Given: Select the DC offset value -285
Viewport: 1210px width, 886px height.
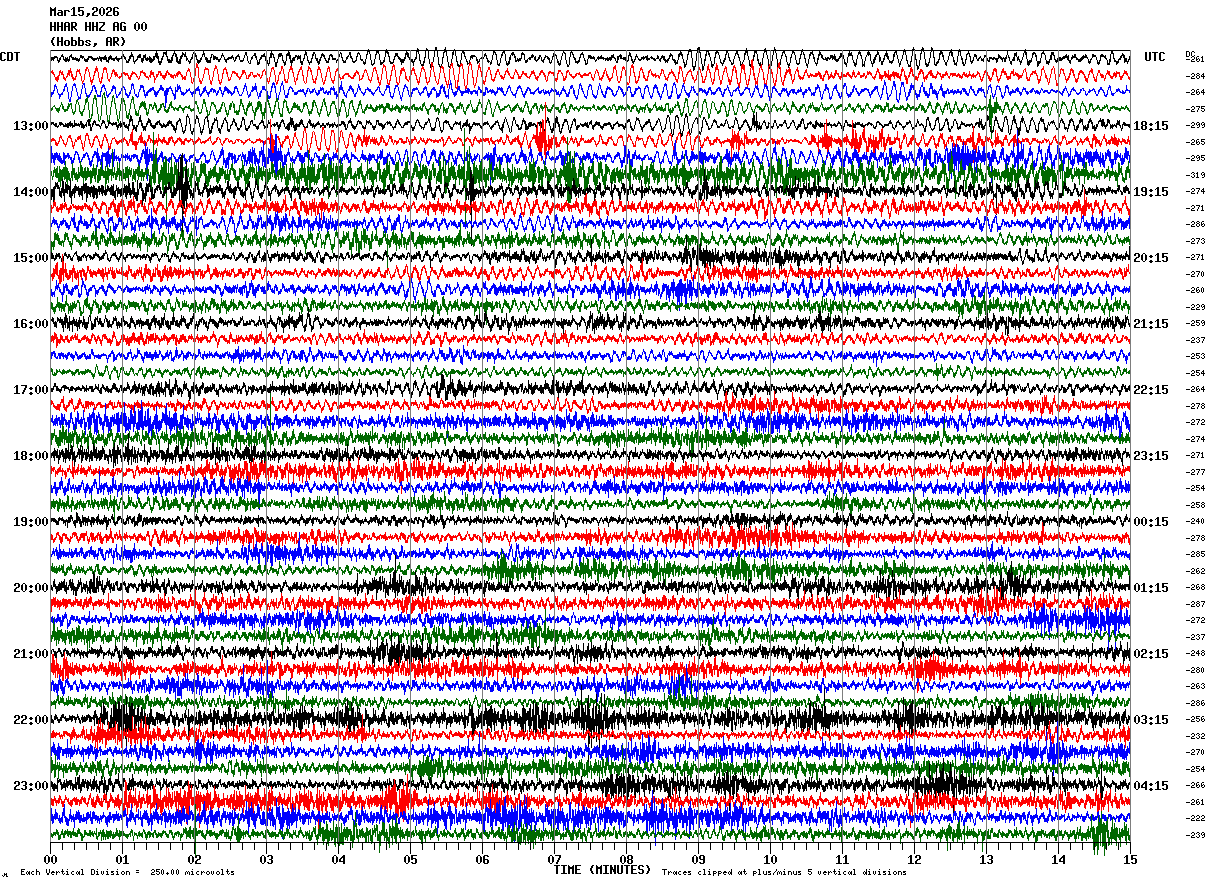Looking at the screenshot, I should (1195, 554).
